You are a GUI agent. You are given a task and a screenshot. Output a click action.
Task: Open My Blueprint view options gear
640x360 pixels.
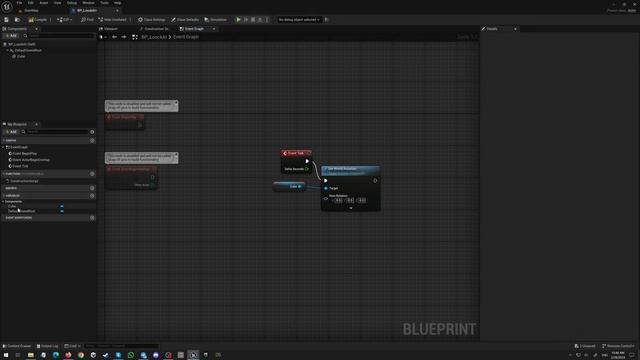pos(92,132)
